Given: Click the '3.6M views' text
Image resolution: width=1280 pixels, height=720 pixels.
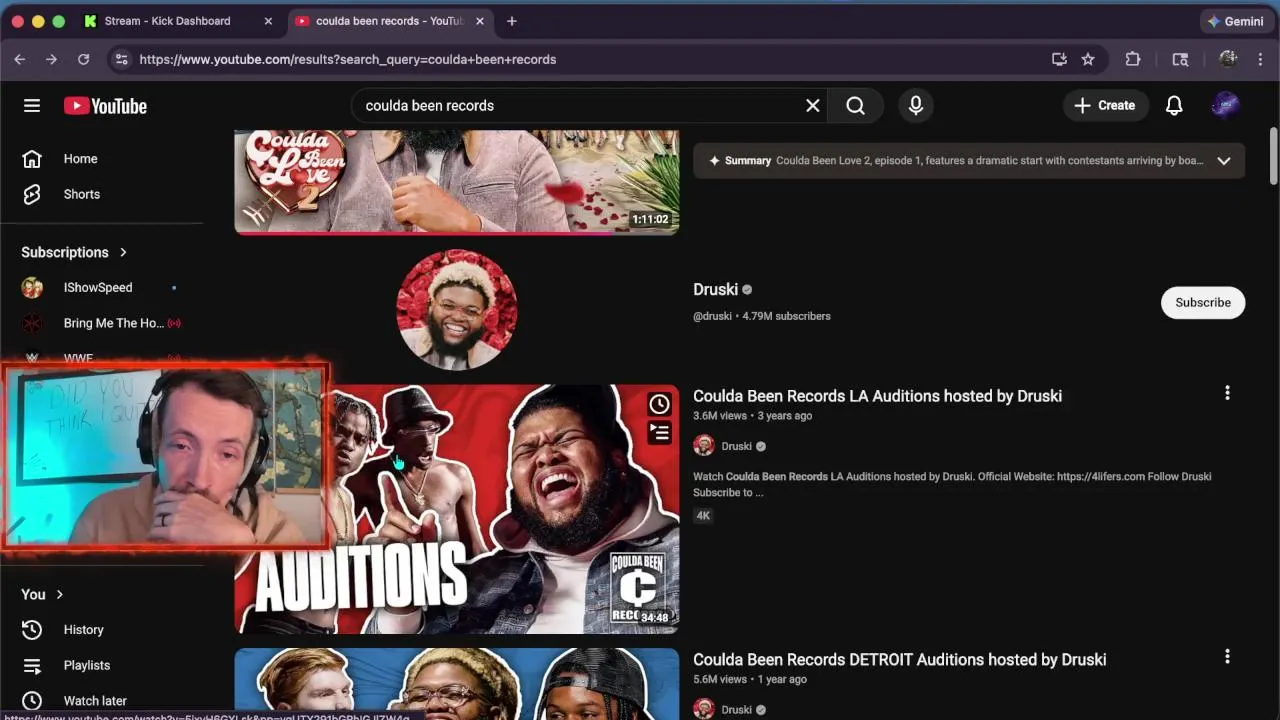Looking at the screenshot, I should 720,416.
